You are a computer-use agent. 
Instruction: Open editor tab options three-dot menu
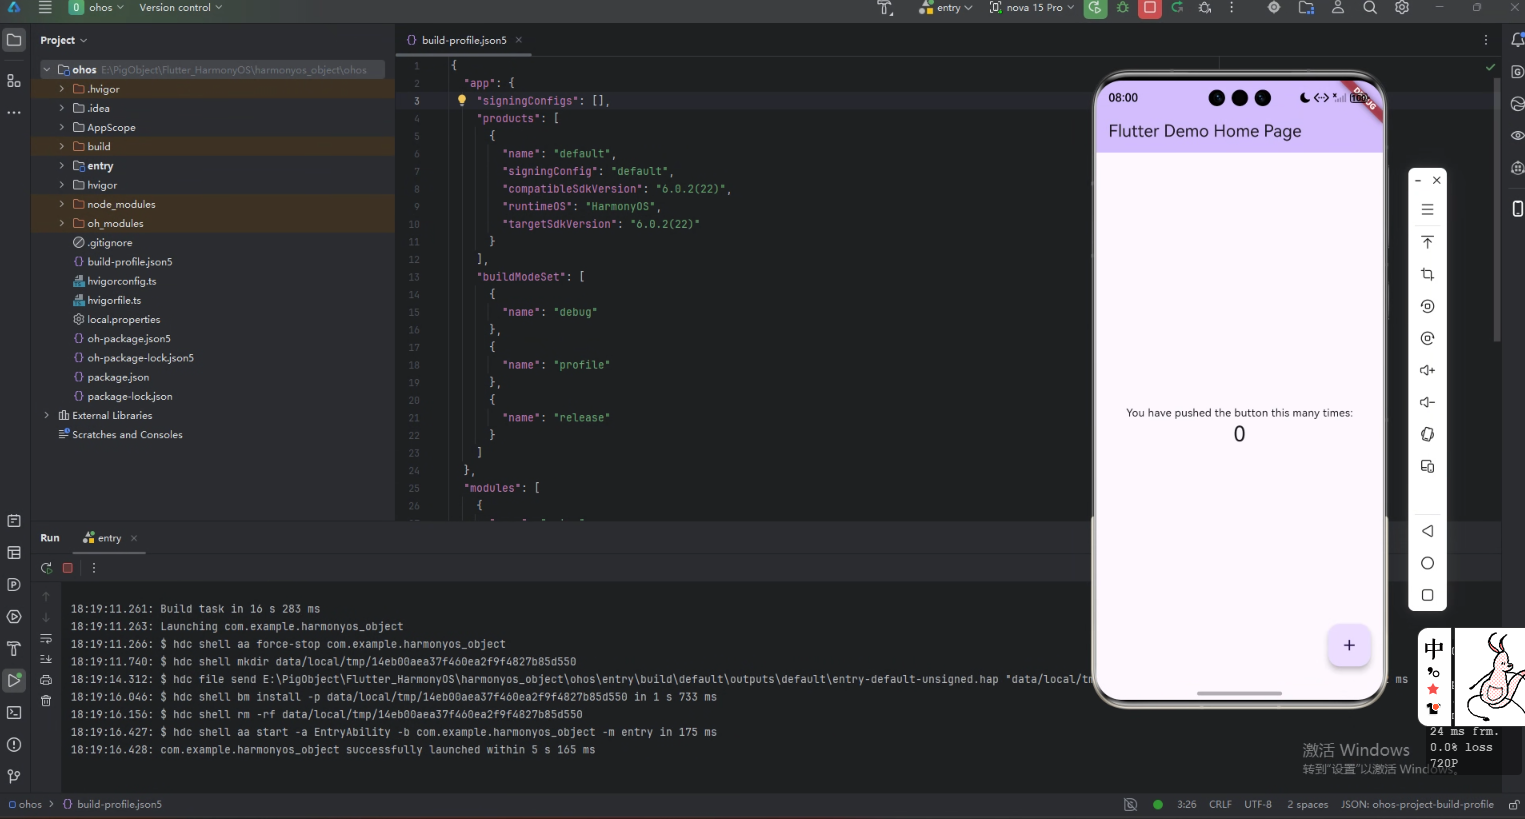click(x=1485, y=40)
